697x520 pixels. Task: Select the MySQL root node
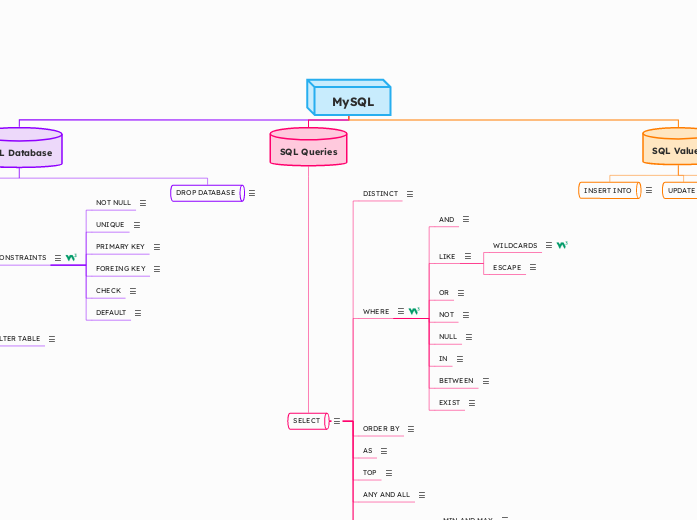[x=349, y=101]
